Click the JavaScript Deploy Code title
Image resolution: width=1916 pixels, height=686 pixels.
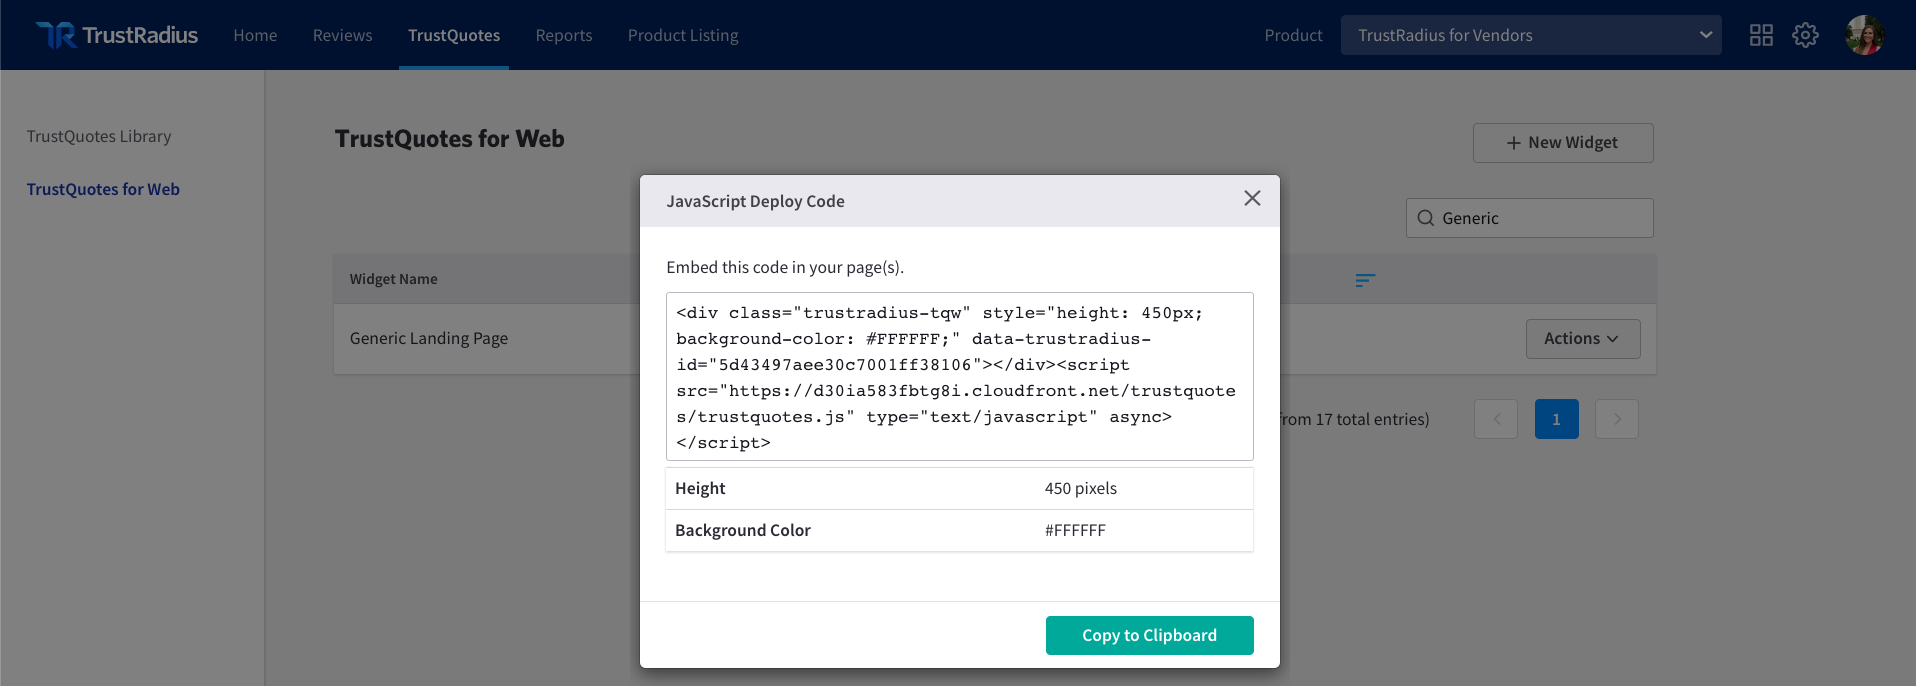coord(756,201)
